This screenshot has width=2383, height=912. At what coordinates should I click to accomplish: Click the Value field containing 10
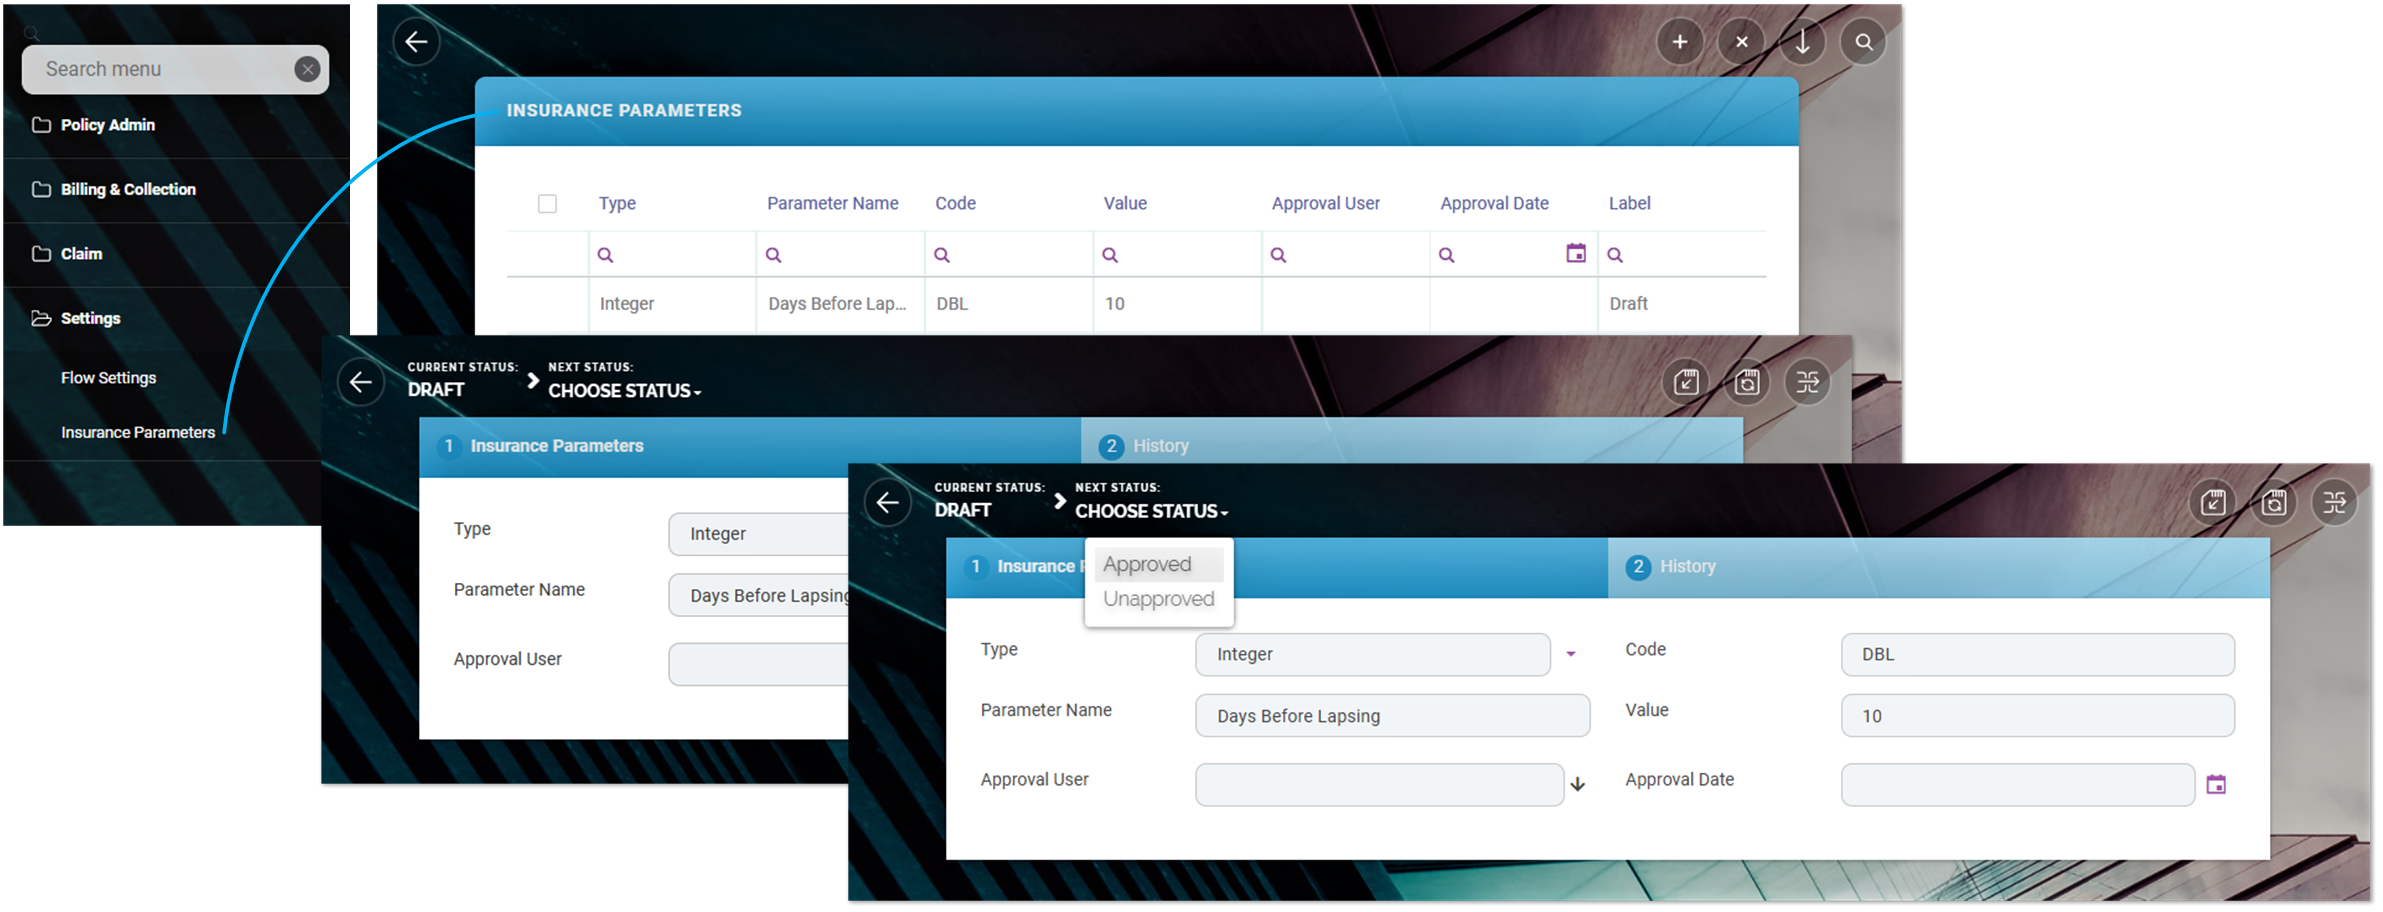tap(2038, 716)
